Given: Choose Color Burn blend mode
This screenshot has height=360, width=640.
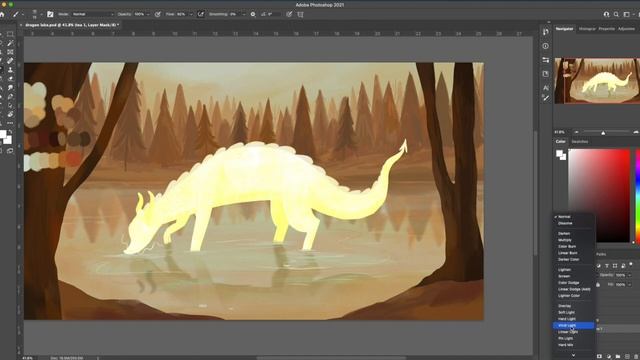Looking at the screenshot, I should coord(567,247).
